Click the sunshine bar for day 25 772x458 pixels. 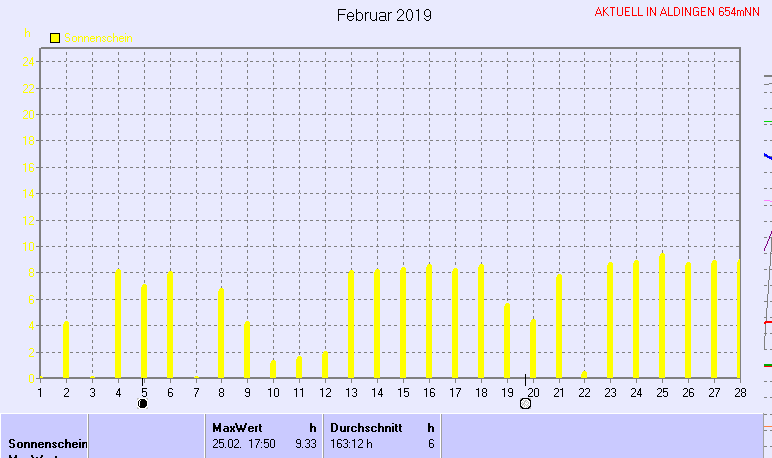coord(662,315)
